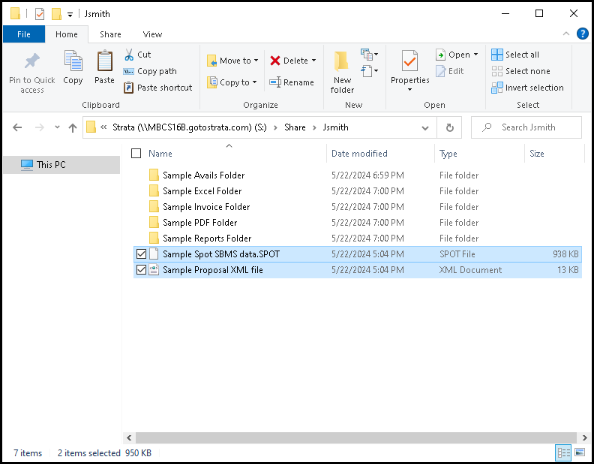Open Properties using the checkmark icon

(410, 61)
